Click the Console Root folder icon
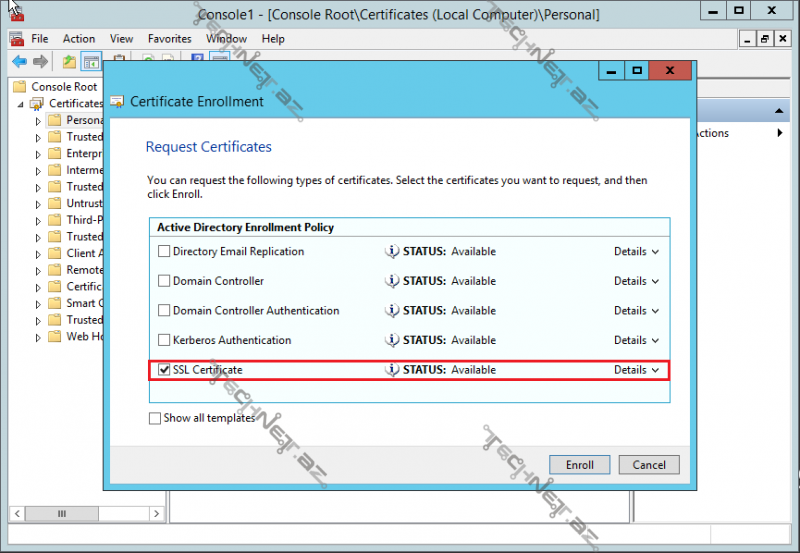This screenshot has width=800, height=553. [x=20, y=87]
